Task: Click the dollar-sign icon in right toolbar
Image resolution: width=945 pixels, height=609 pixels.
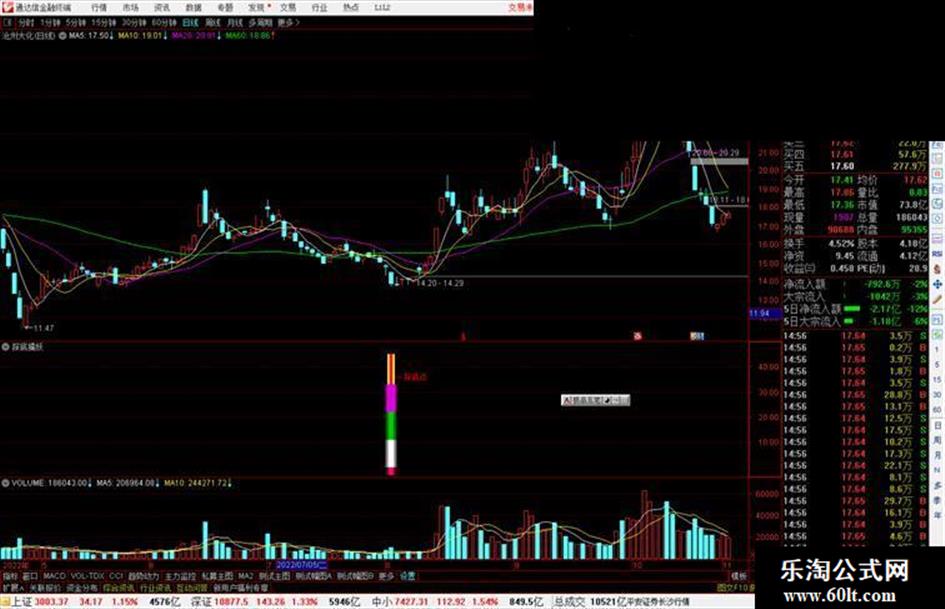Action: [x=938, y=269]
